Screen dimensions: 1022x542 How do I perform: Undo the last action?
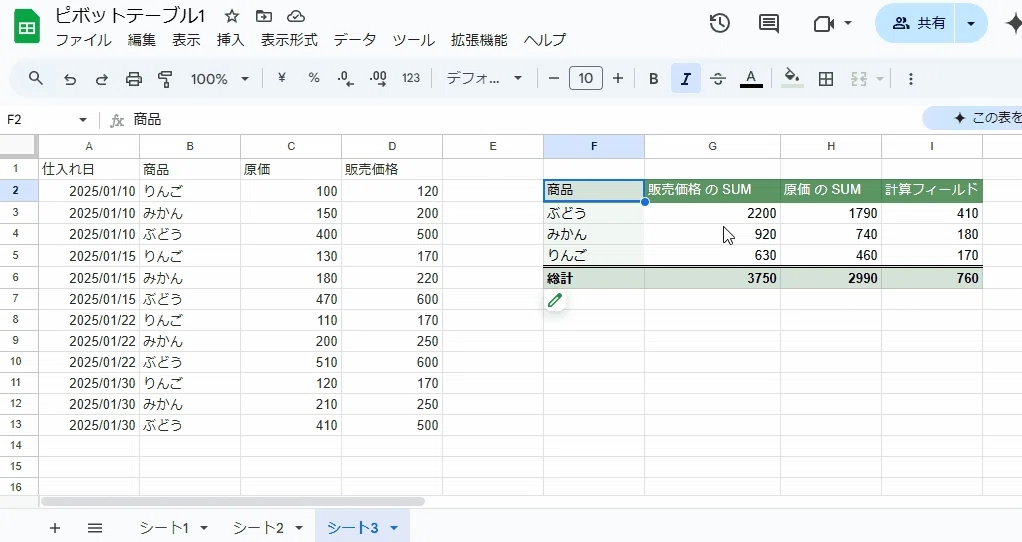(70, 79)
